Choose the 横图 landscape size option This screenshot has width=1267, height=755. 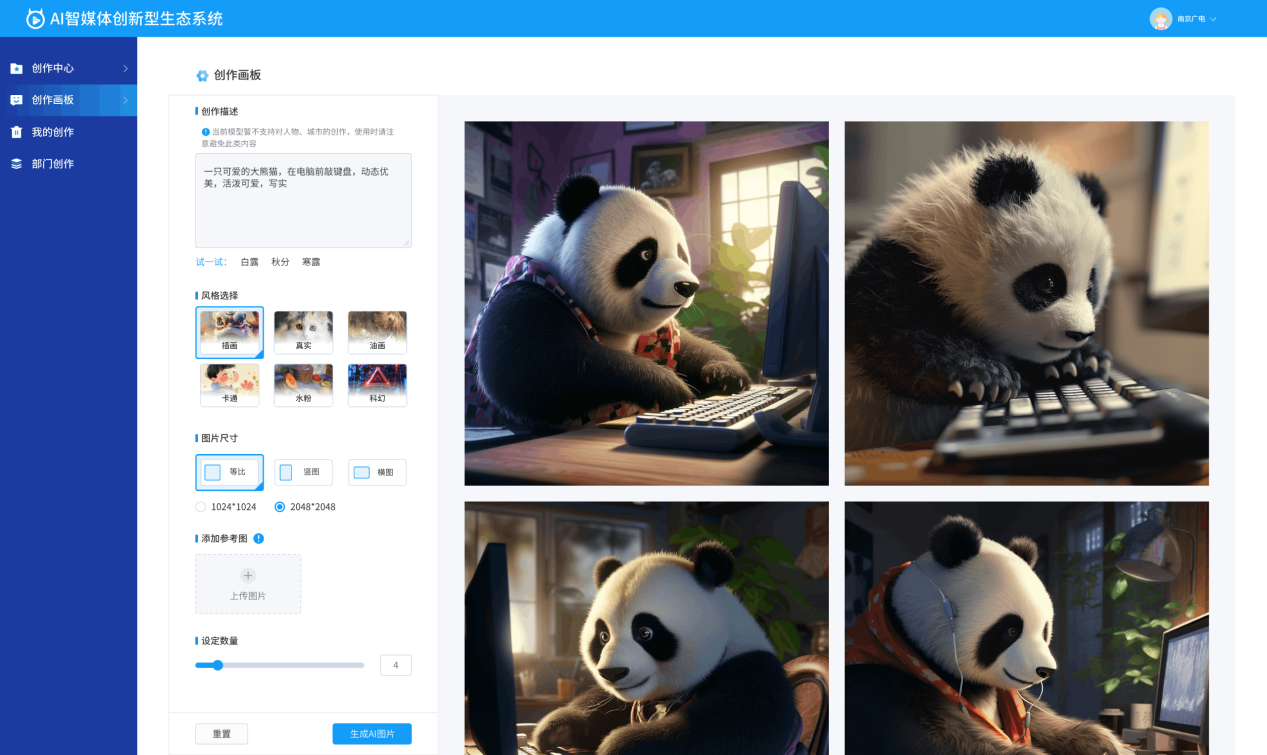[377, 472]
